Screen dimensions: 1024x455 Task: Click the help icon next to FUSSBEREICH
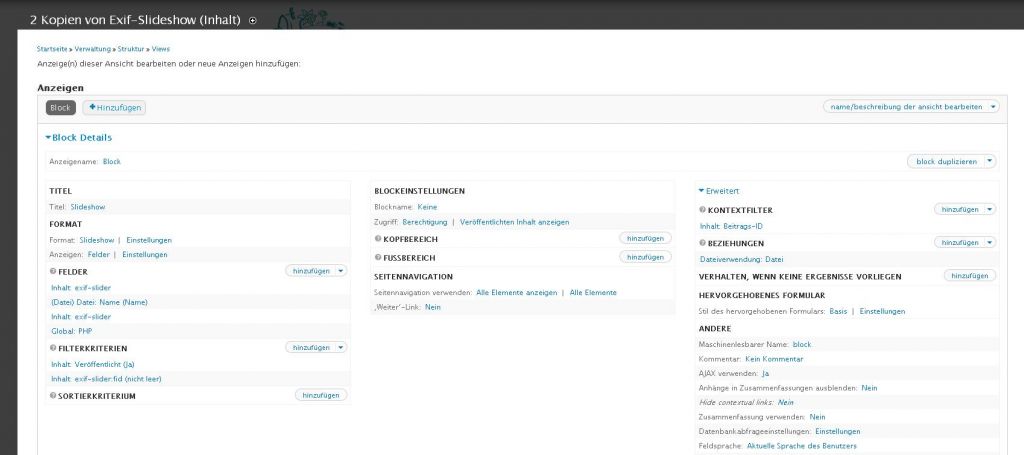(x=378, y=257)
